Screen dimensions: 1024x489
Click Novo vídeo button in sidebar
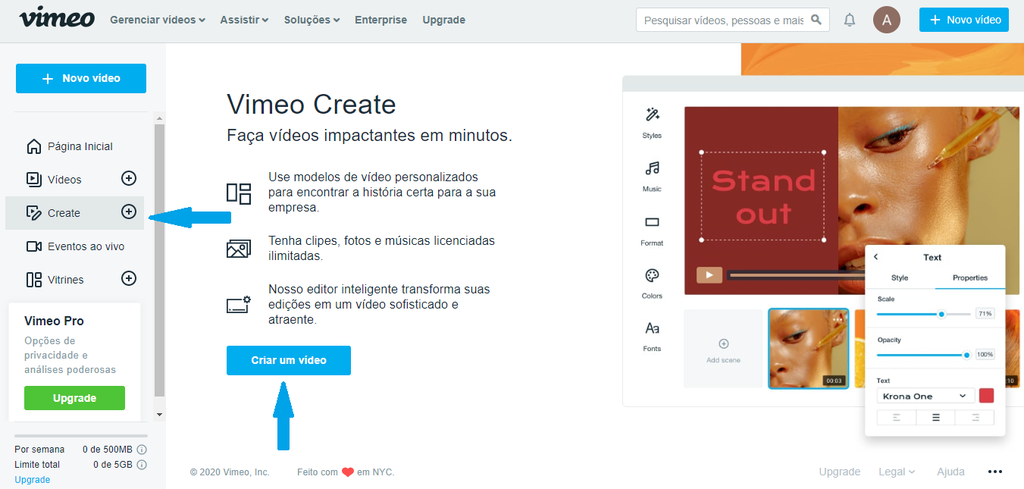coord(81,78)
